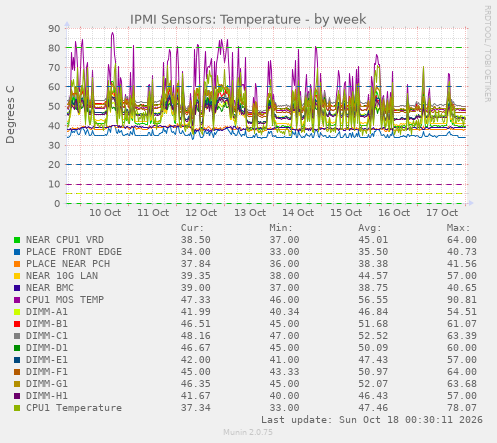Click the DIMM-D1 dark green swatch
Viewport: 497px width, 443px height.
coord(17,348)
